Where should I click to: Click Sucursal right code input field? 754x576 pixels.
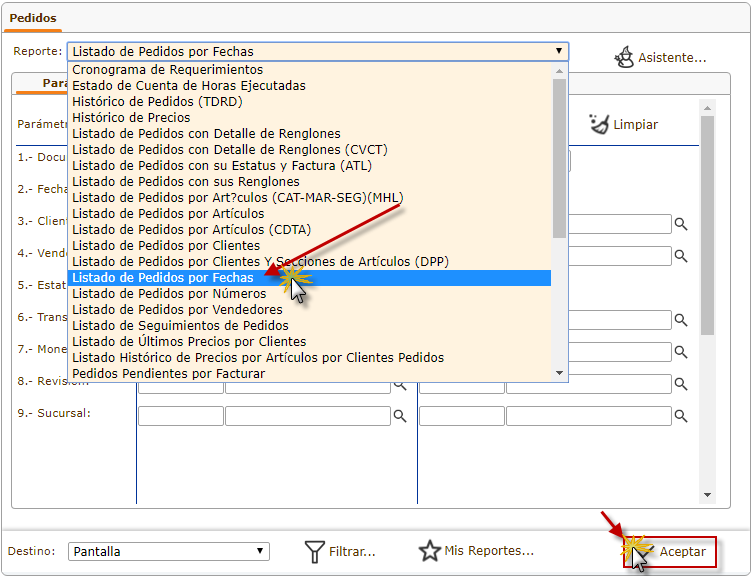click(x=462, y=416)
